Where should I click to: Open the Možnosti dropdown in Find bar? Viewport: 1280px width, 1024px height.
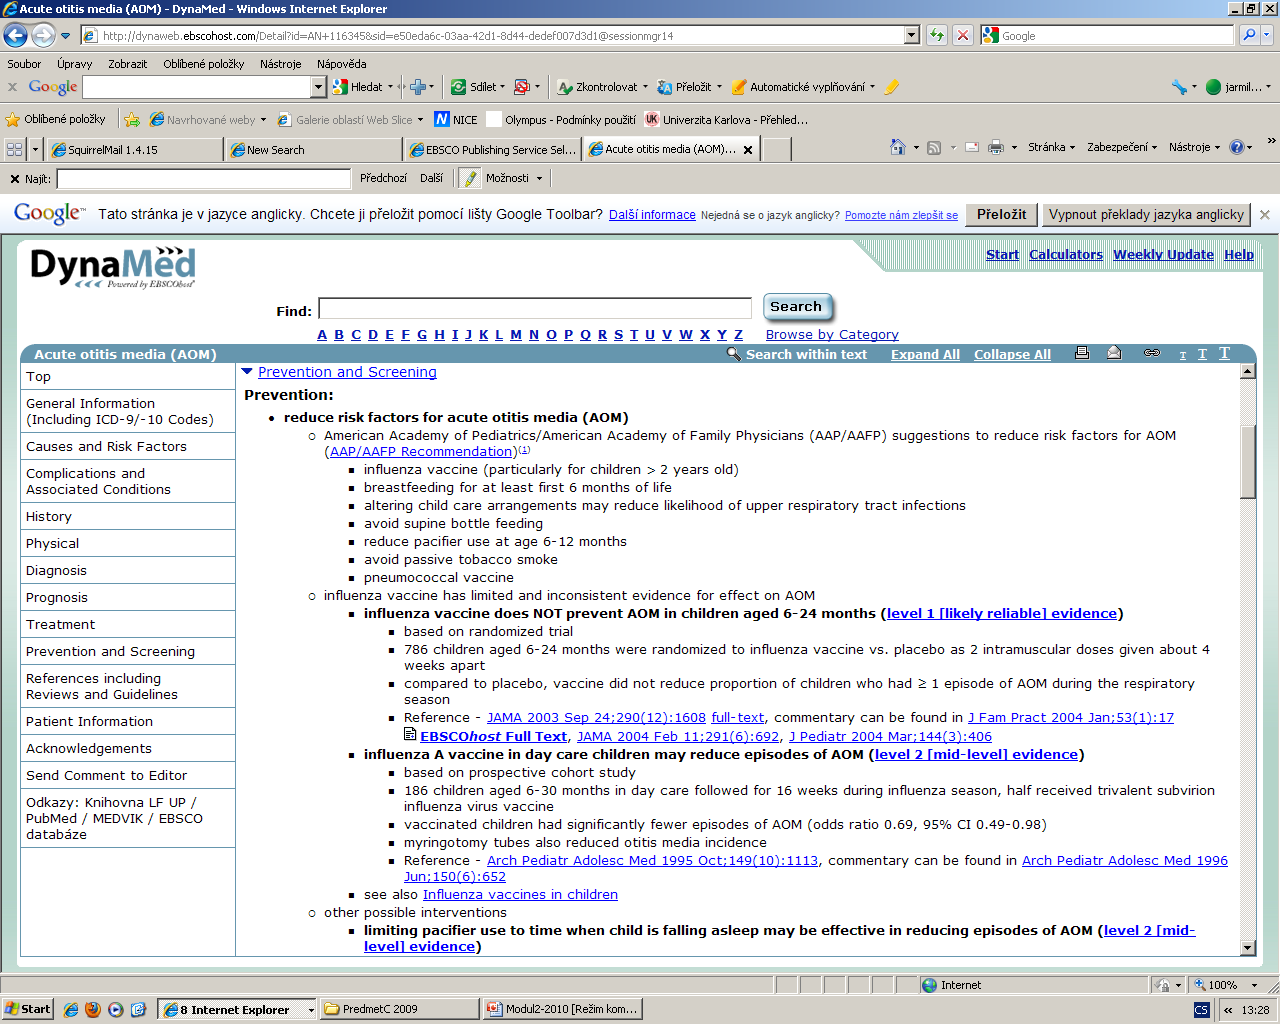(x=514, y=178)
